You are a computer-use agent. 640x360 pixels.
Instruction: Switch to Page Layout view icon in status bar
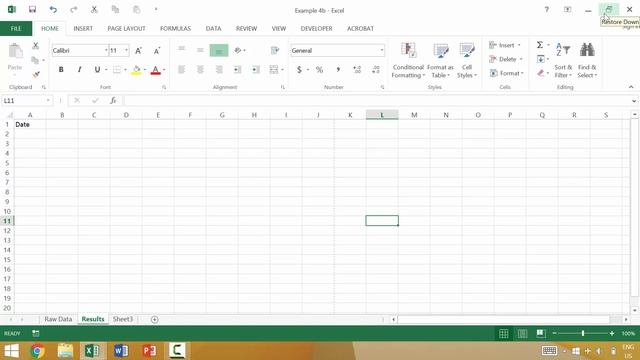522,333
